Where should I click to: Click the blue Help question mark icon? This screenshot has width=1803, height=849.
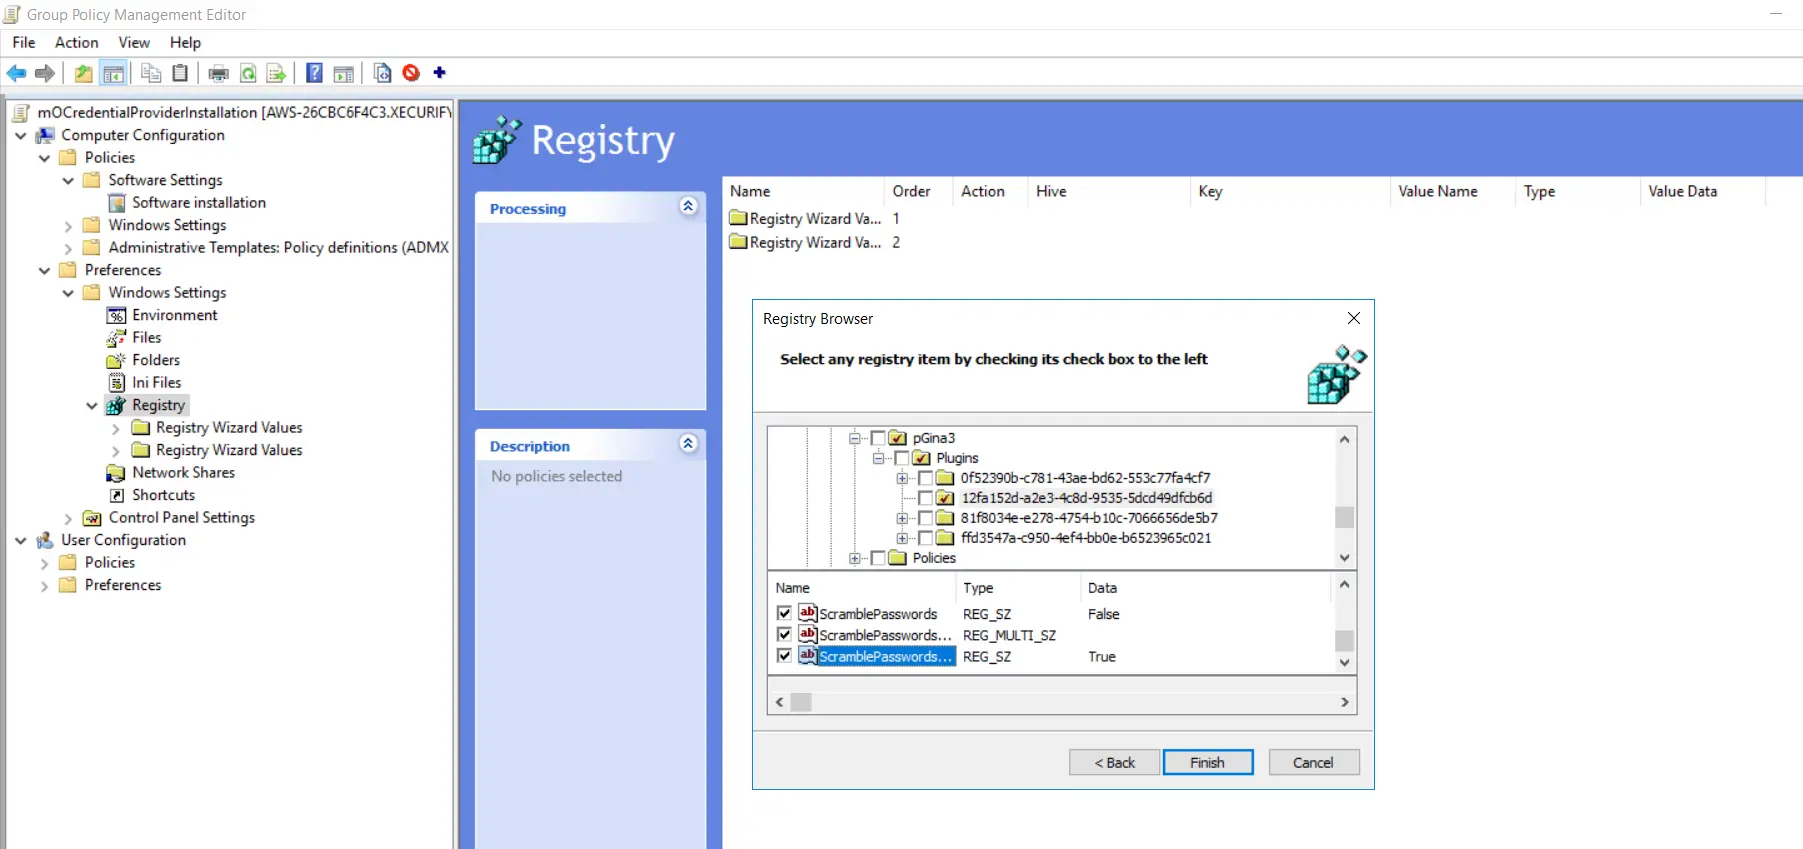[314, 73]
